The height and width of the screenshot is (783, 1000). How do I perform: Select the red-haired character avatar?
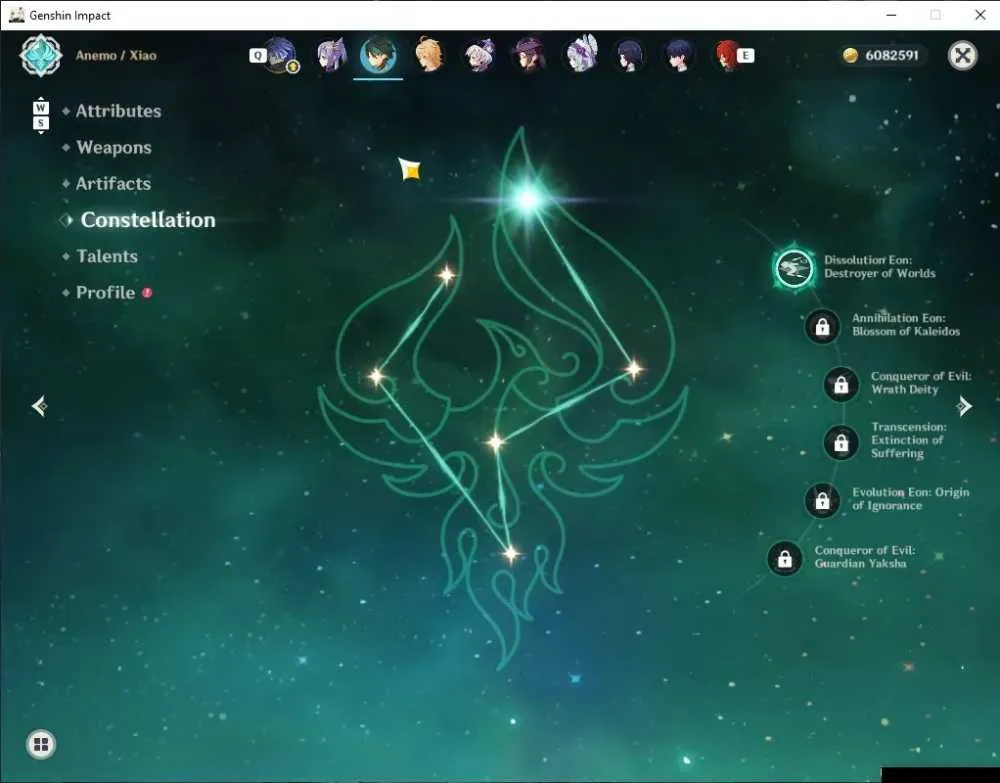[727, 55]
